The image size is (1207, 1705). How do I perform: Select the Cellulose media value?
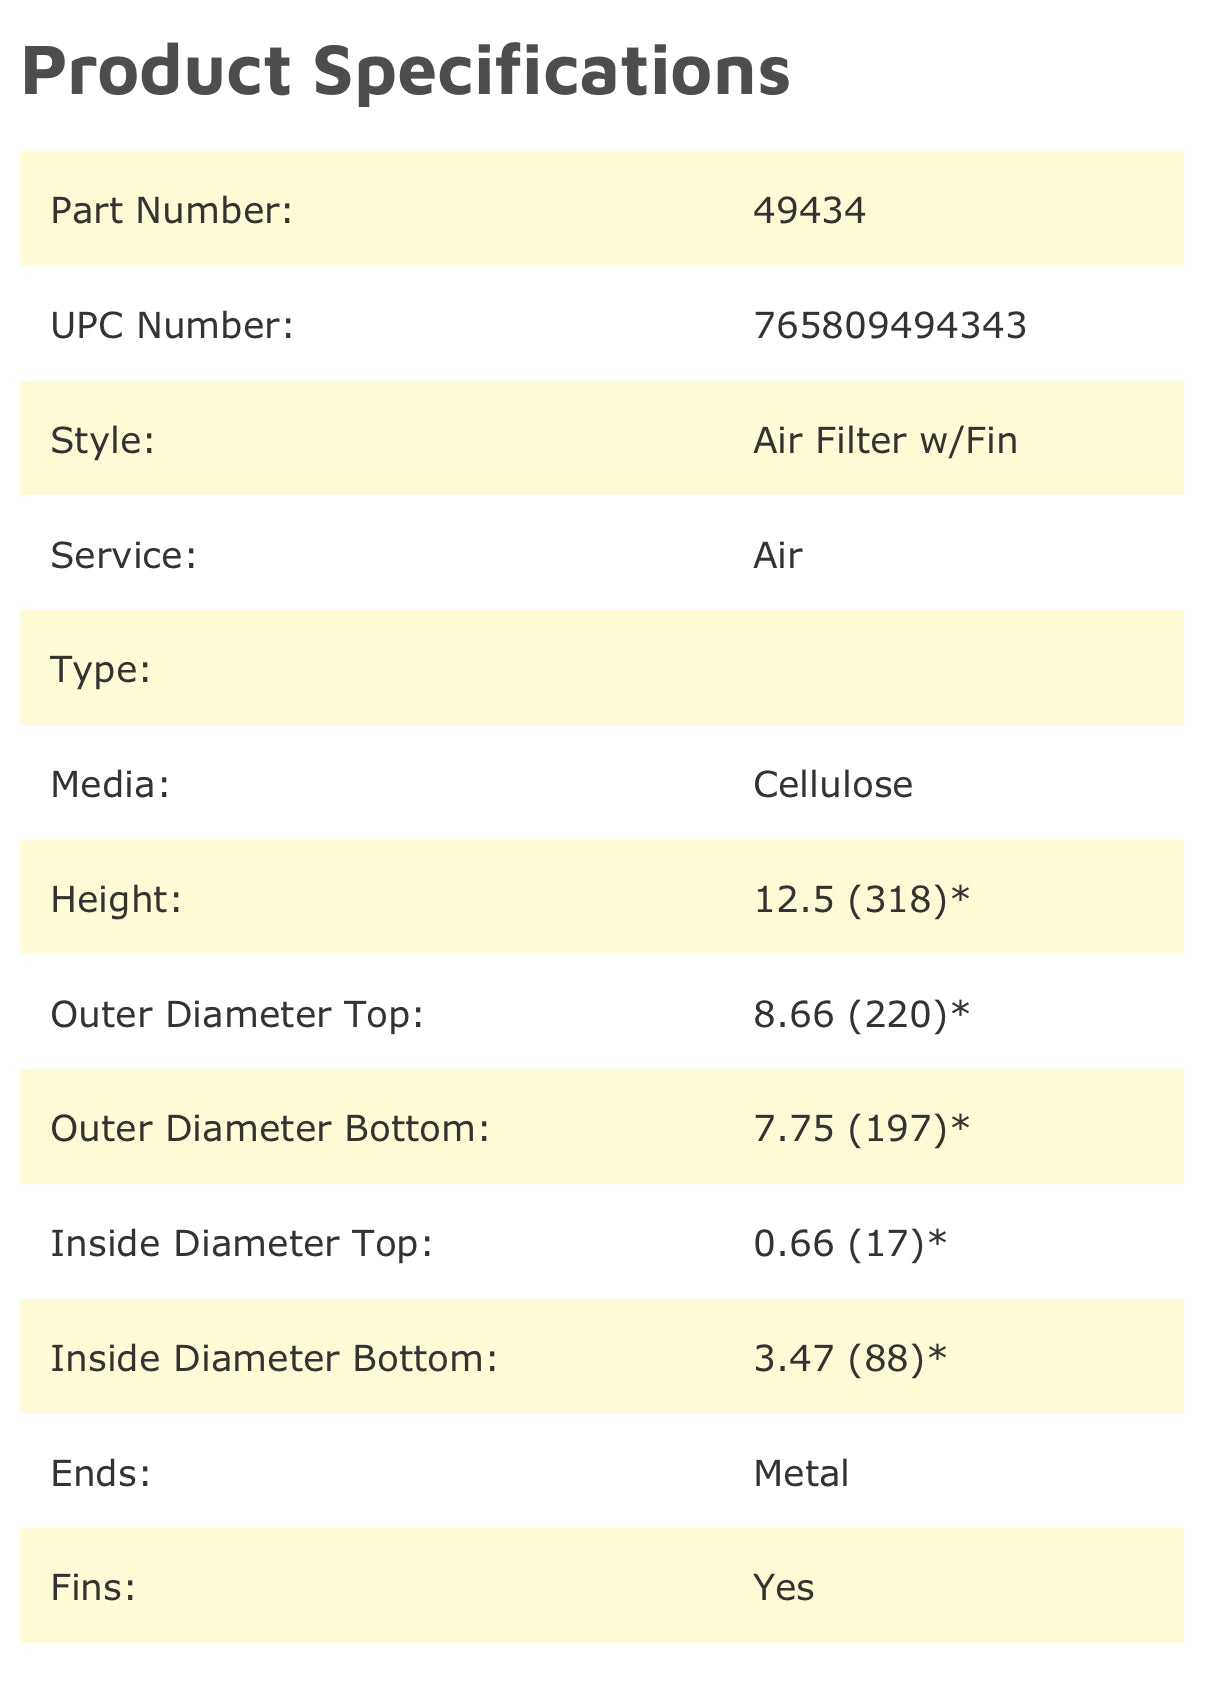(x=832, y=785)
